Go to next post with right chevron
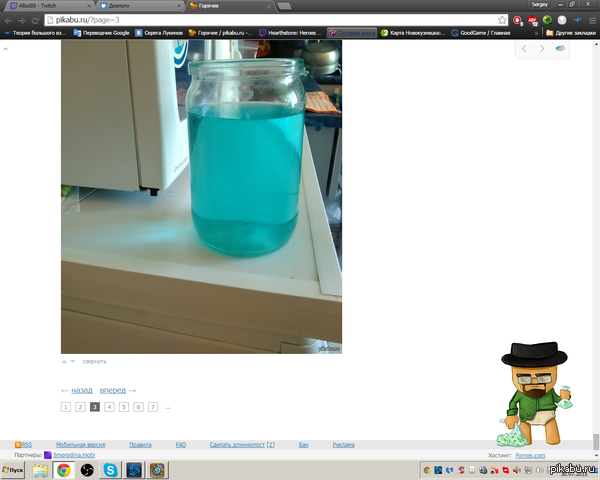600x480 pixels. point(542,48)
